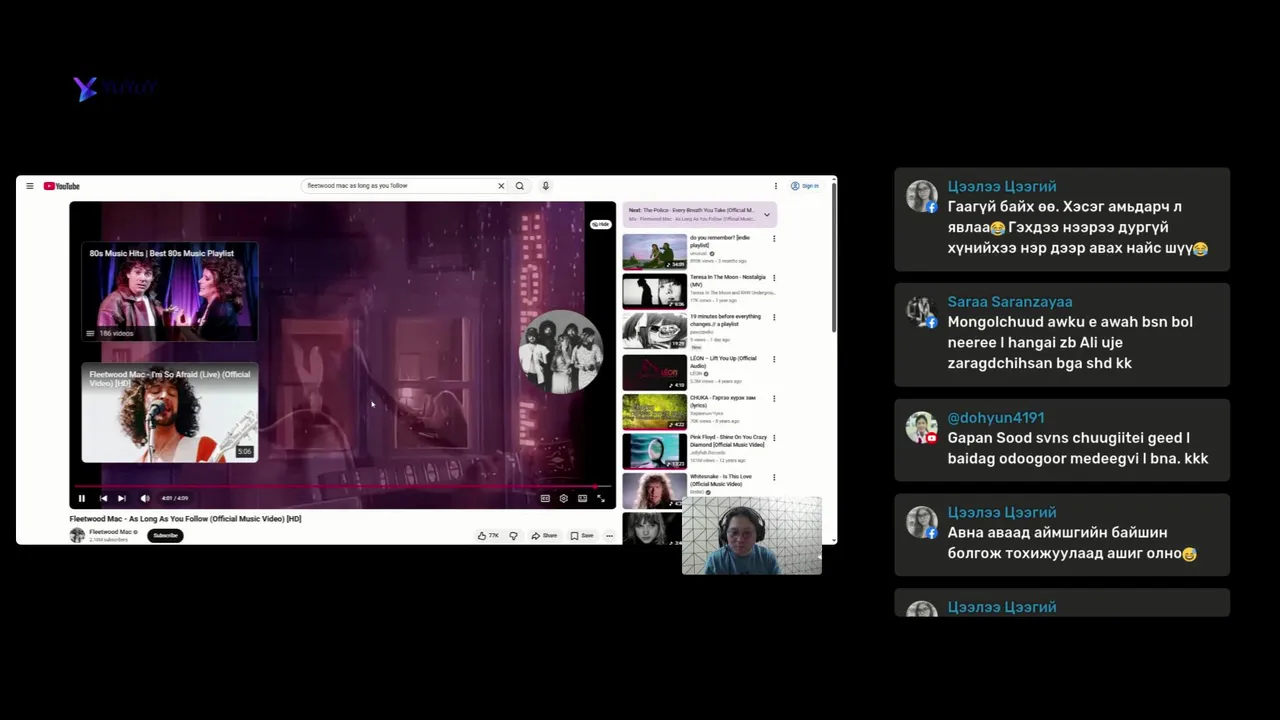This screenshot has height=720, width=1280.
Task: Click the circular Fleetwood Mac channel end-screen icon
Action: (561, 351)
